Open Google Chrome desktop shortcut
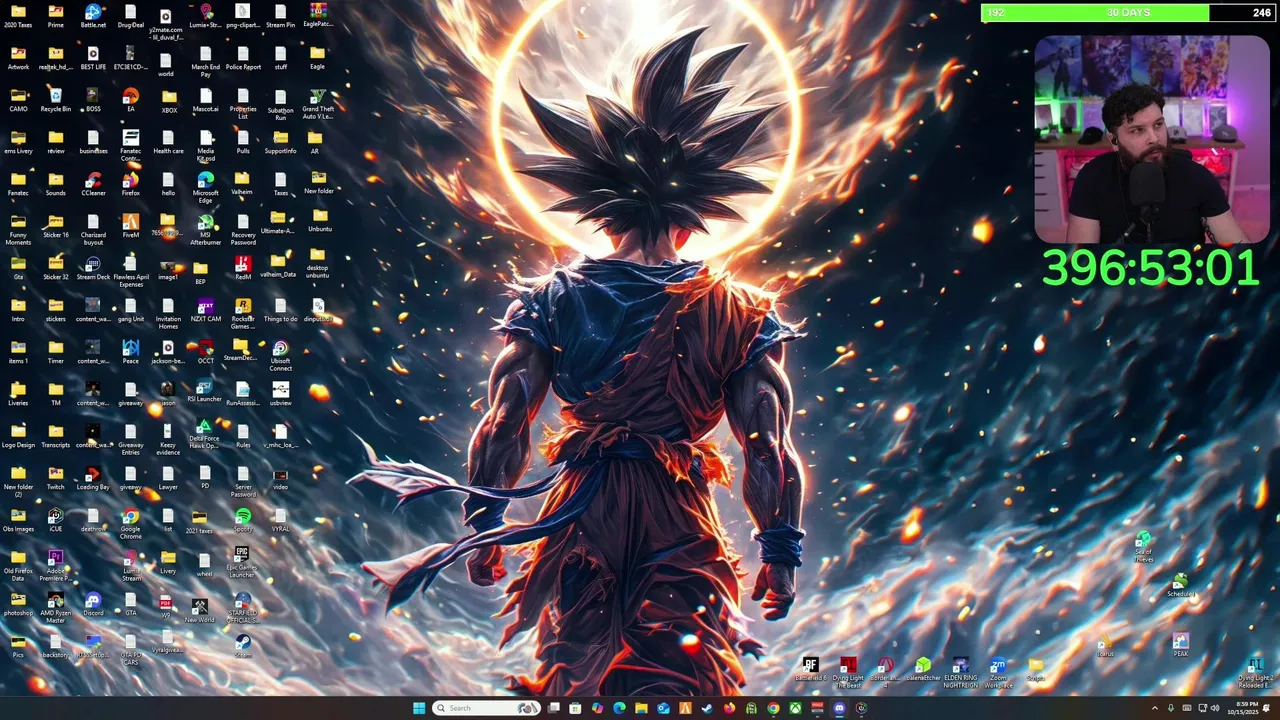Image resolution: width=1280 pixels, height=720 pixels. click(131, 523)
